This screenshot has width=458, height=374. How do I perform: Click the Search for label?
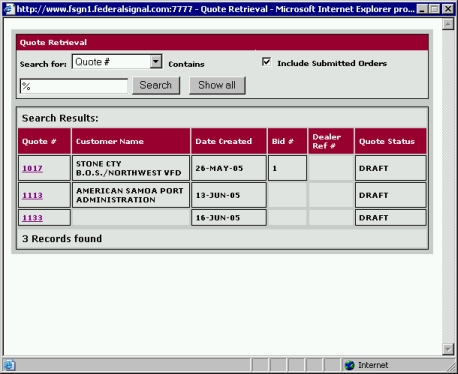point(43,64)
